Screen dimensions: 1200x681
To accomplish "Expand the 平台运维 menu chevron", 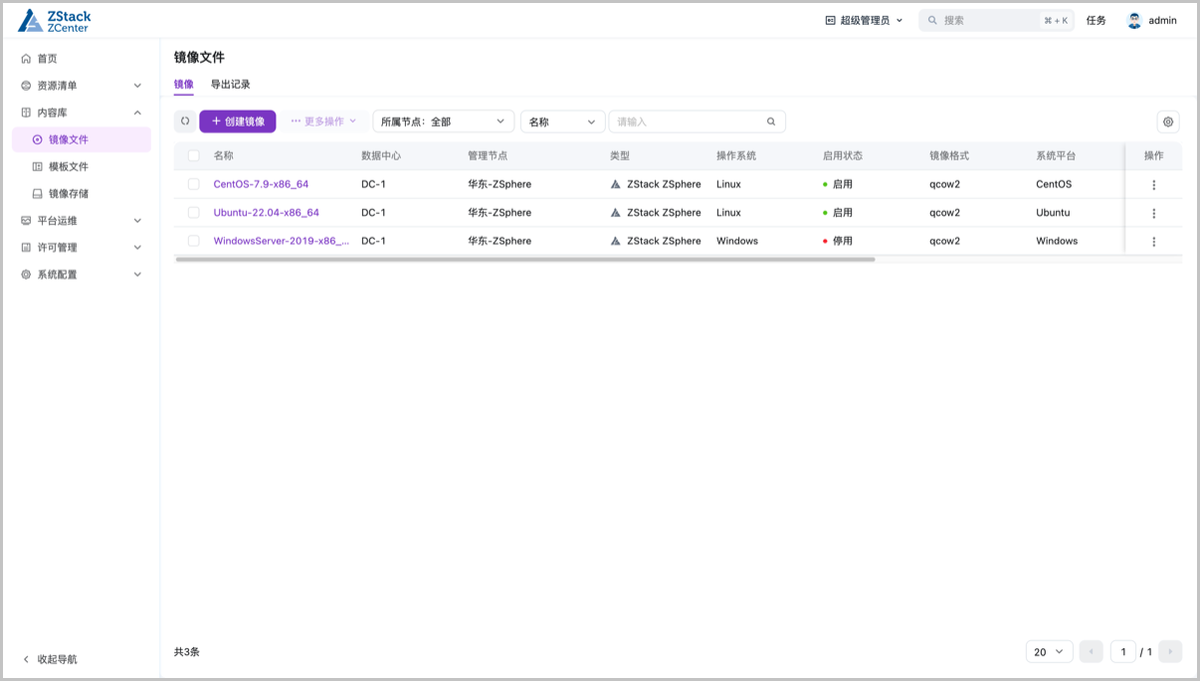I will (138, 221).
